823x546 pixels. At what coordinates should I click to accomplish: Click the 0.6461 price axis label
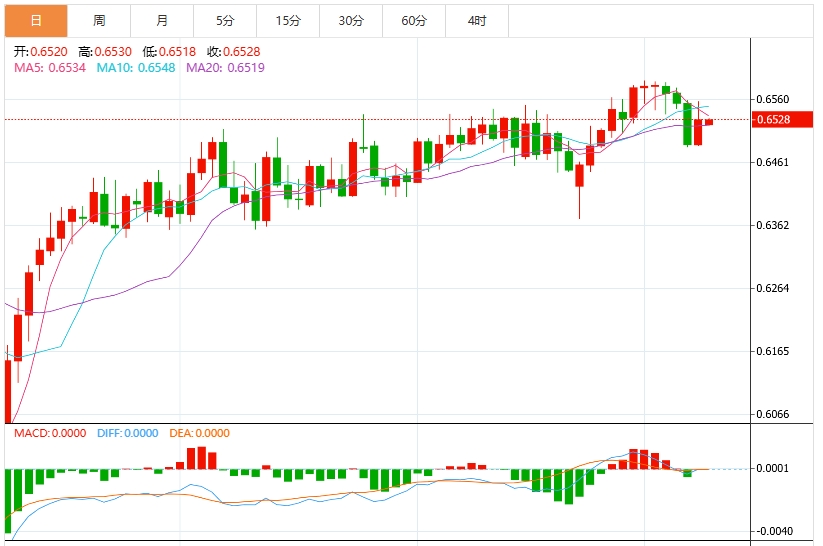point(773,162)
